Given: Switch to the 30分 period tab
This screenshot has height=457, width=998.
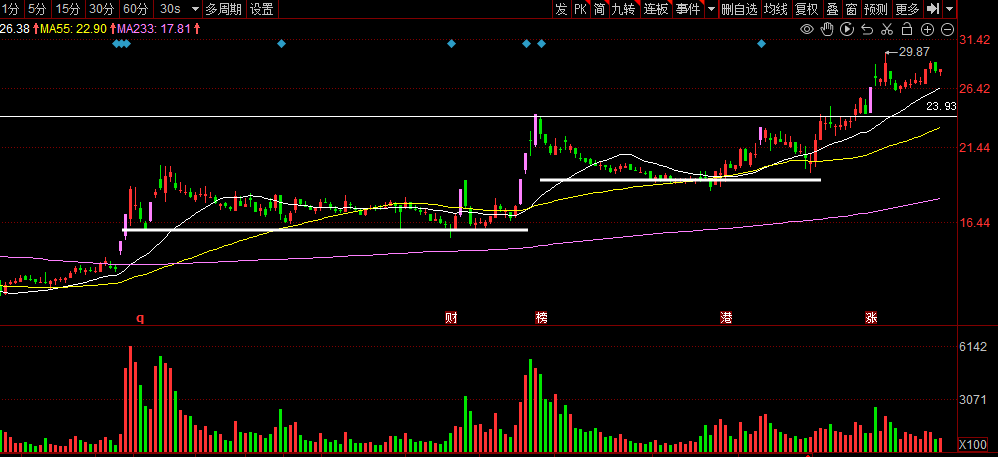Looking at the screenshot, I should (x=101, y=9).
